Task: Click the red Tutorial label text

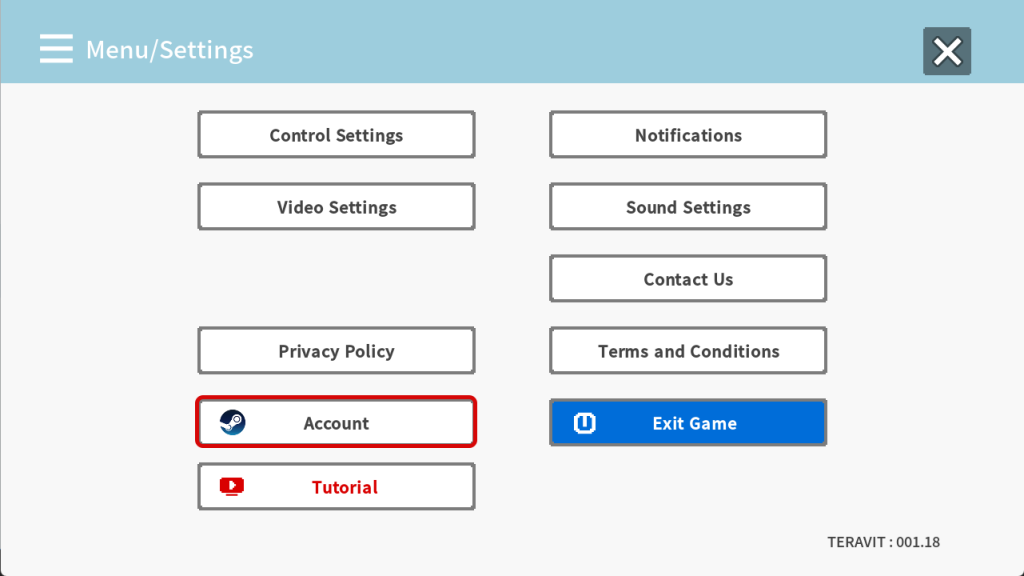Action: pos(345,487)
